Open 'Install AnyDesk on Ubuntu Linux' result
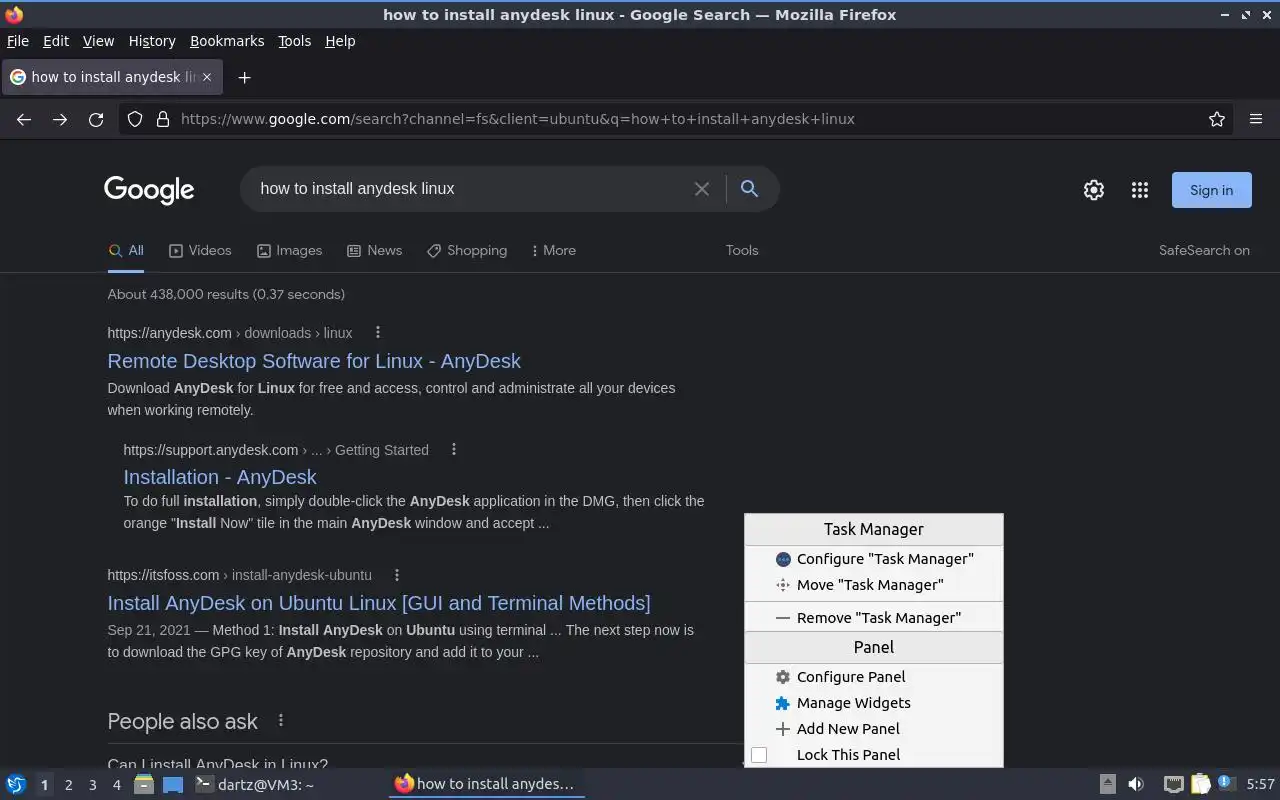The image size is (1280, 800). pyautogui.click(x=379, y=603)
